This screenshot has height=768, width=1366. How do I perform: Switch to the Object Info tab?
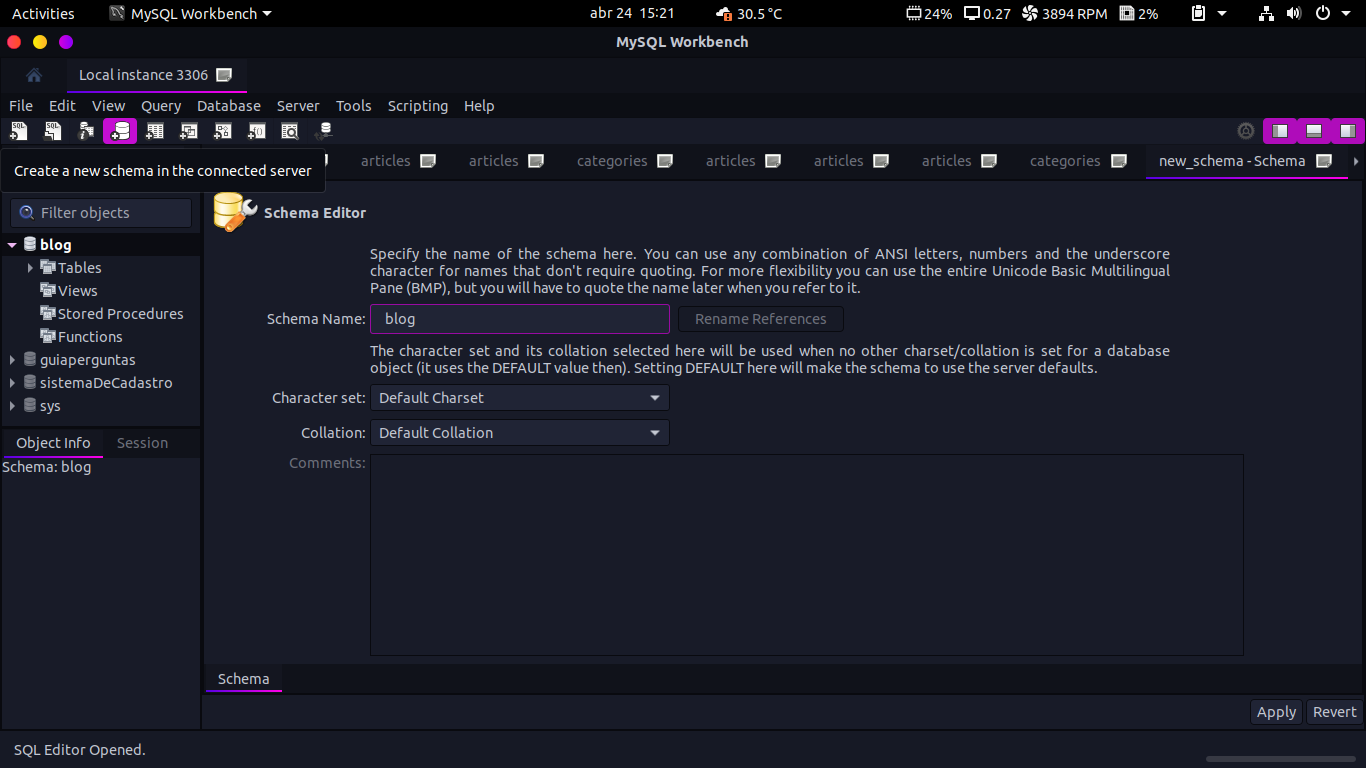point(53,443)
